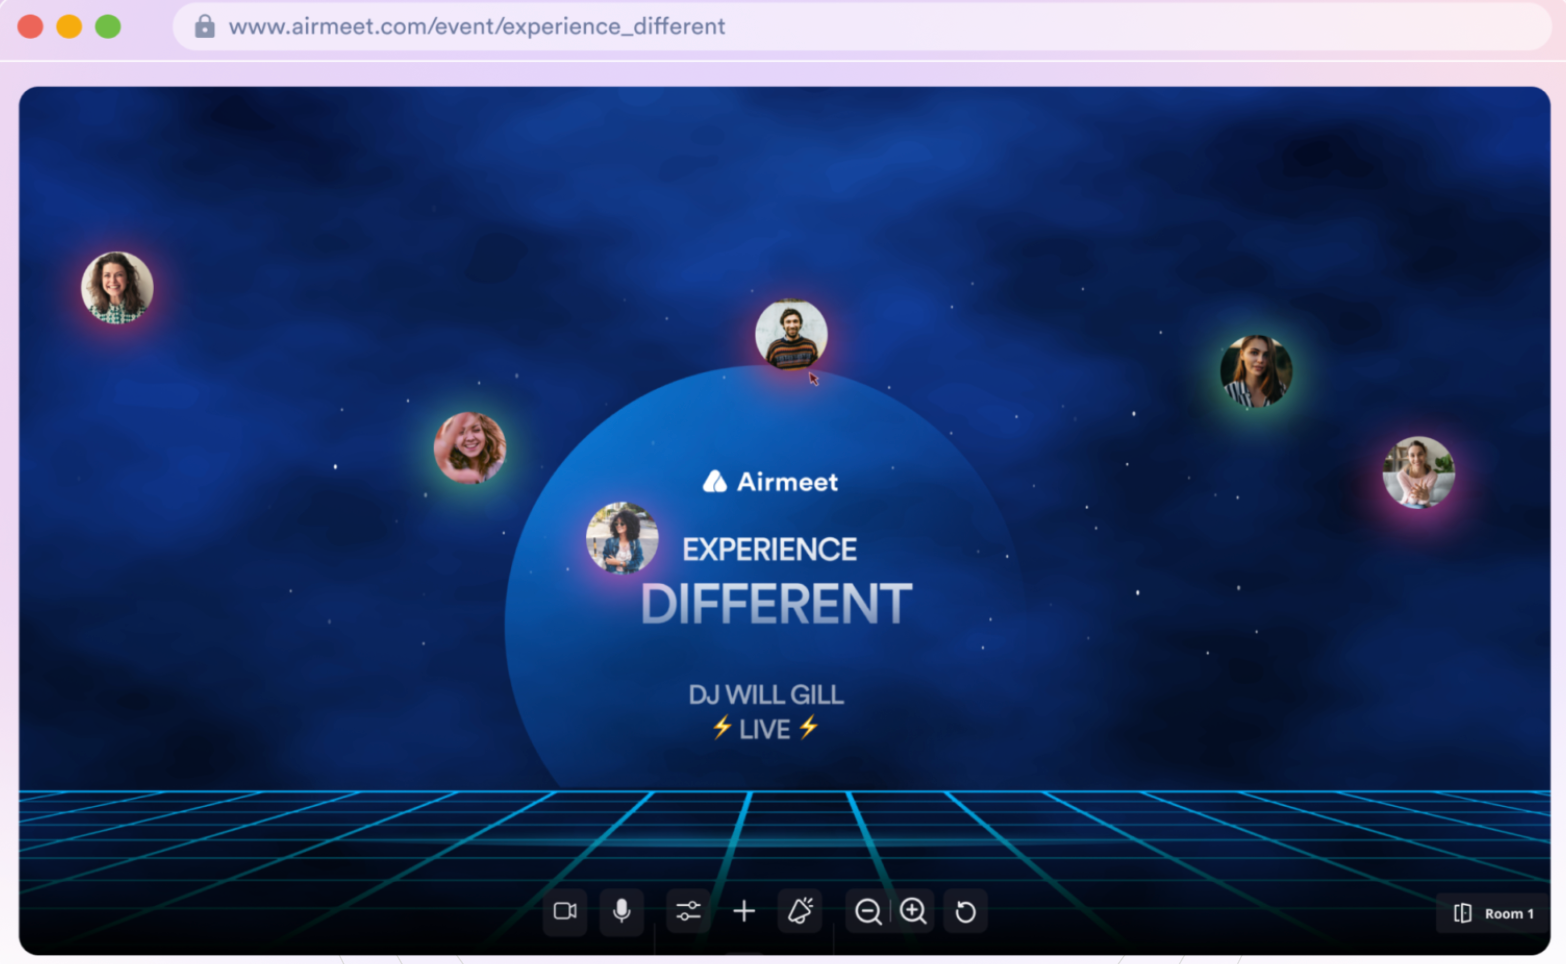Click the padlock icon in the address bar
Screen dimensions: 1566x964
[x=204, y=26]
